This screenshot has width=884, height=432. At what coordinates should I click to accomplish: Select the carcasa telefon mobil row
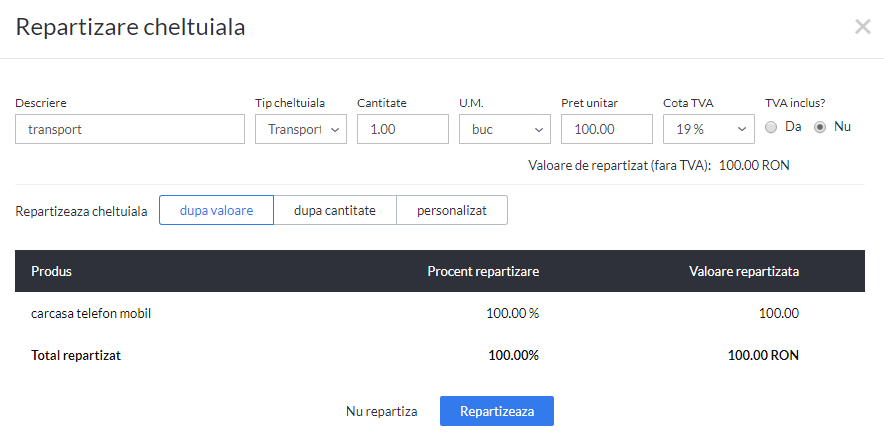tap(440, 313)
